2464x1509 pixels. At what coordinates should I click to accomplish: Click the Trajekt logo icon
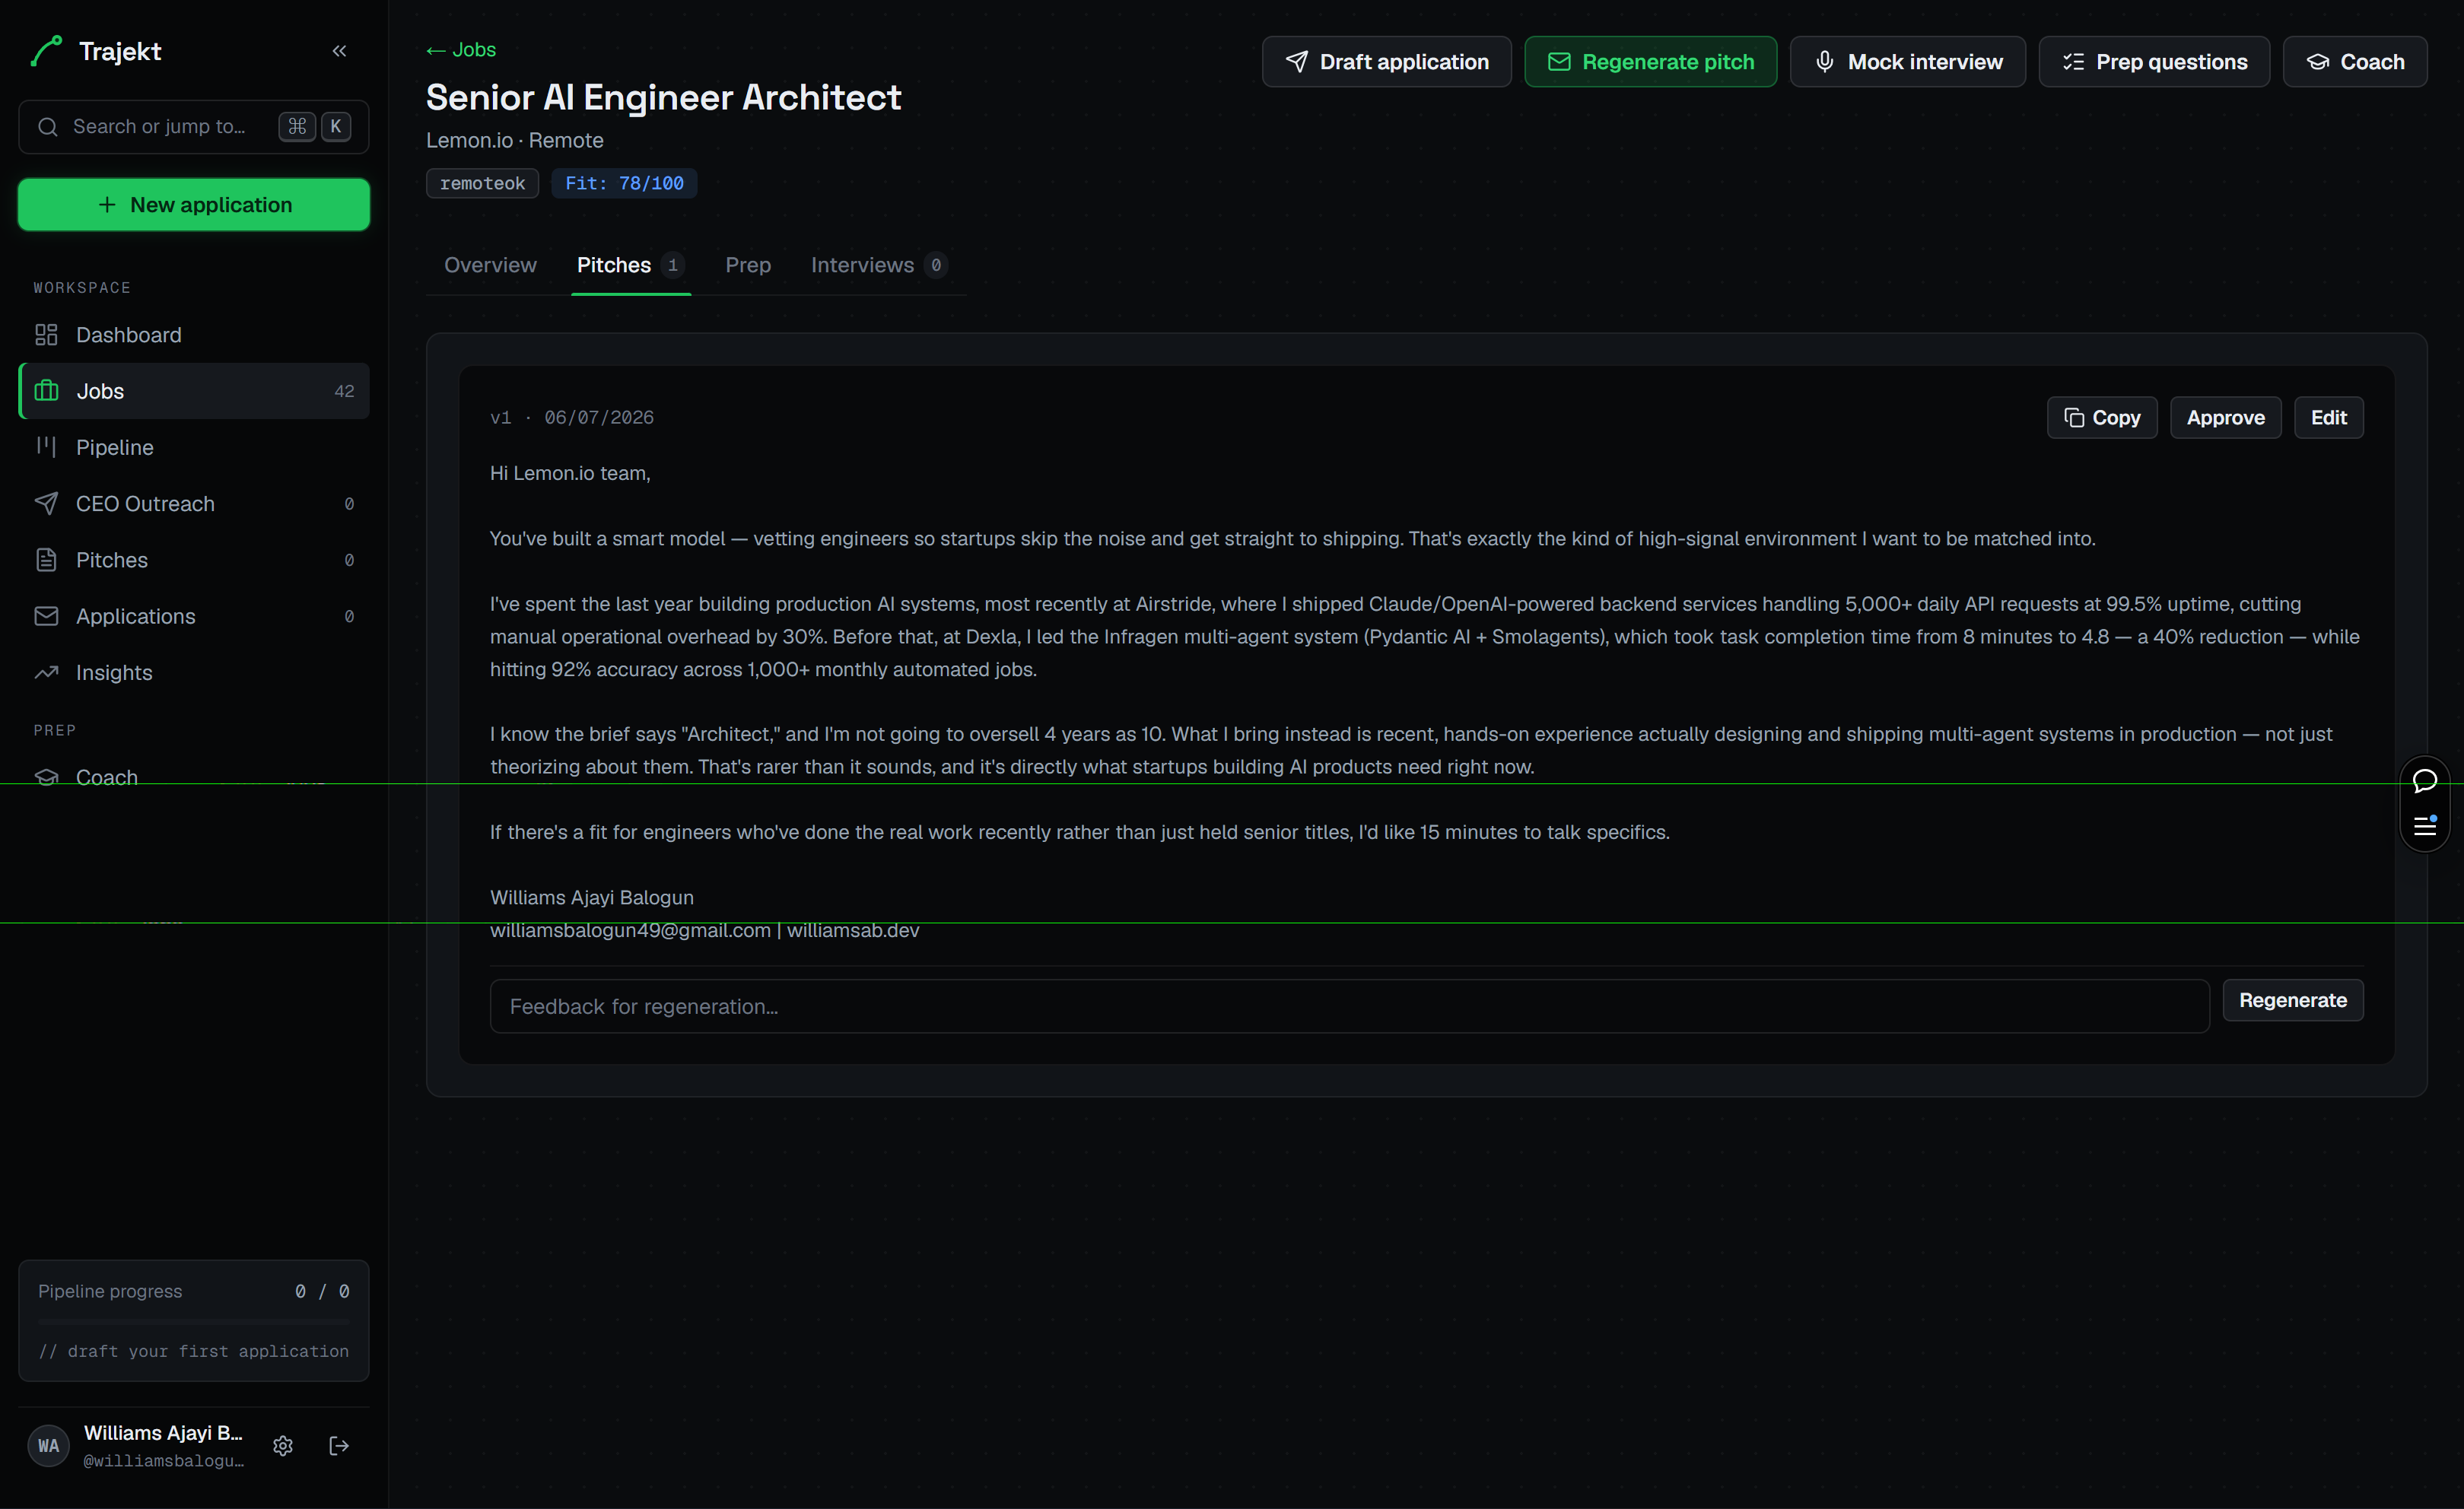point(47,51)
